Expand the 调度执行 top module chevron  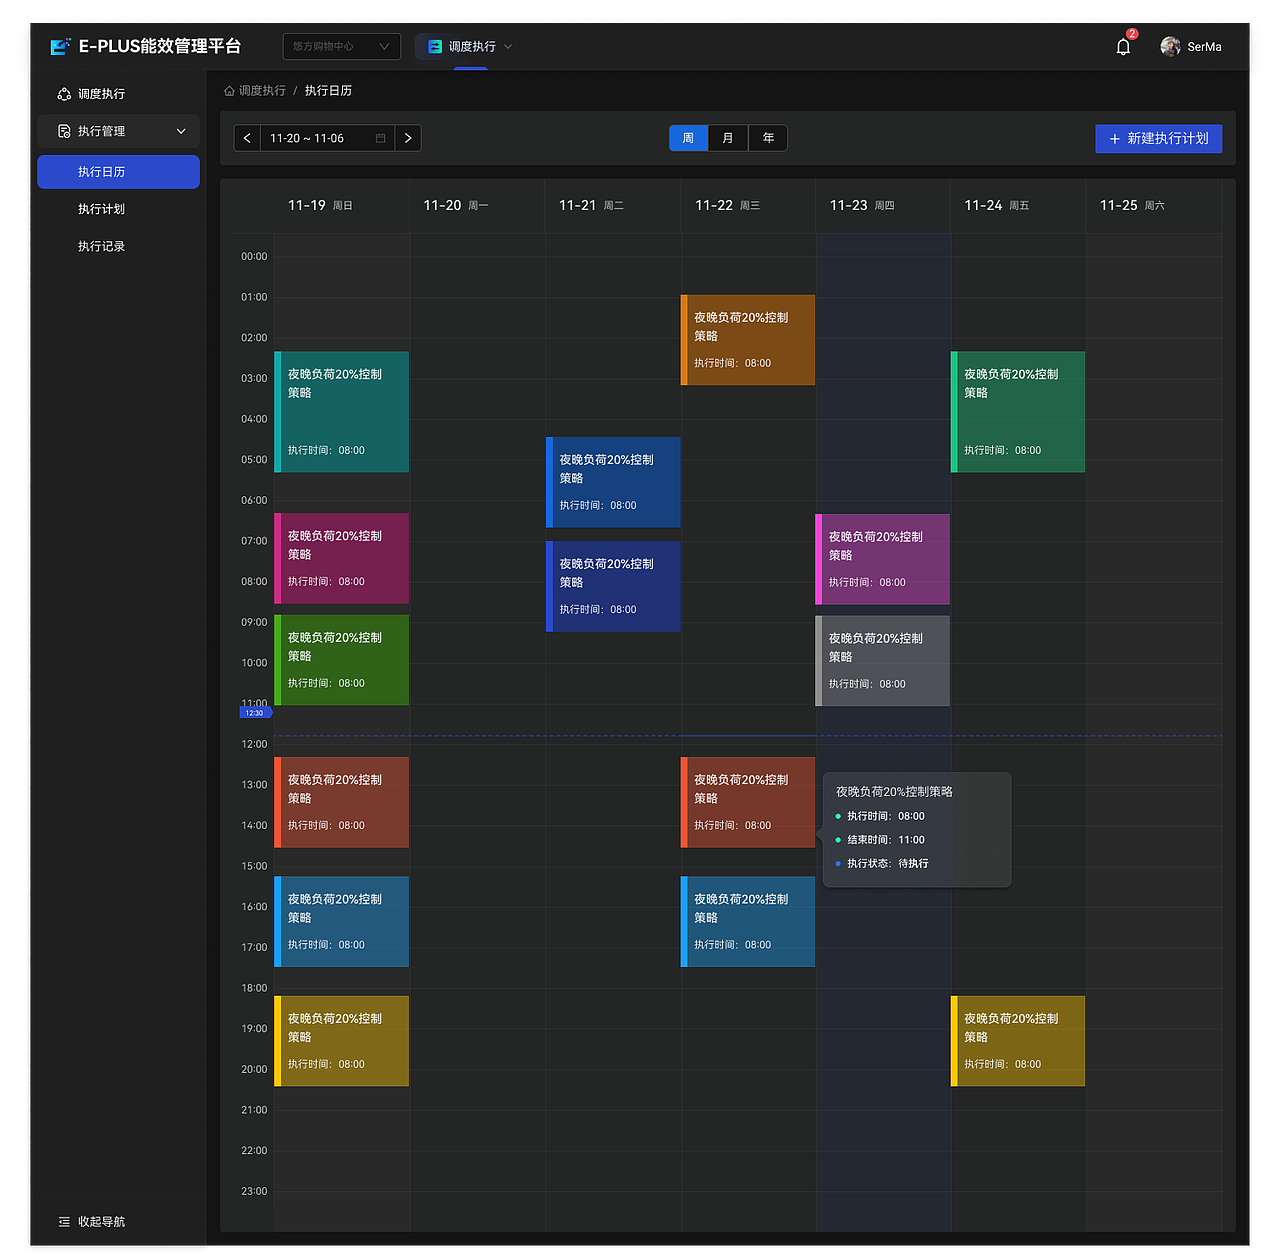pyautogui.click(x=508, y=46)
